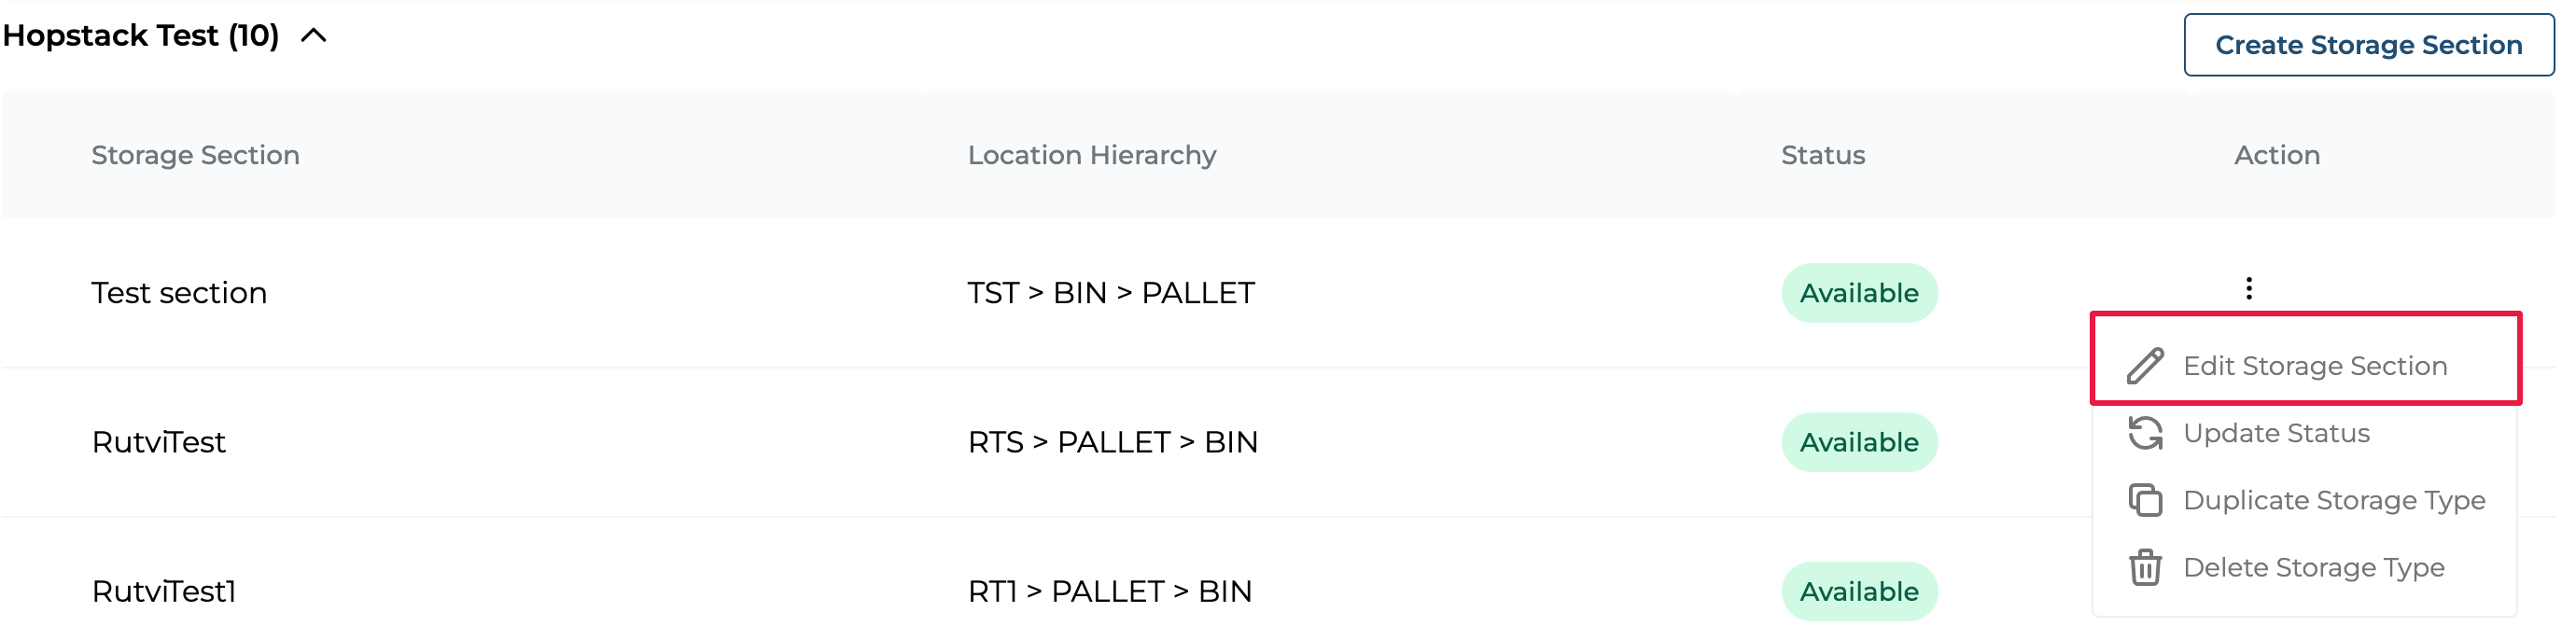The height and width of the screenshot is (640, 2576).
Task: Pick Duplicate Storage Type from the menu
Action: click(2333, 500)
